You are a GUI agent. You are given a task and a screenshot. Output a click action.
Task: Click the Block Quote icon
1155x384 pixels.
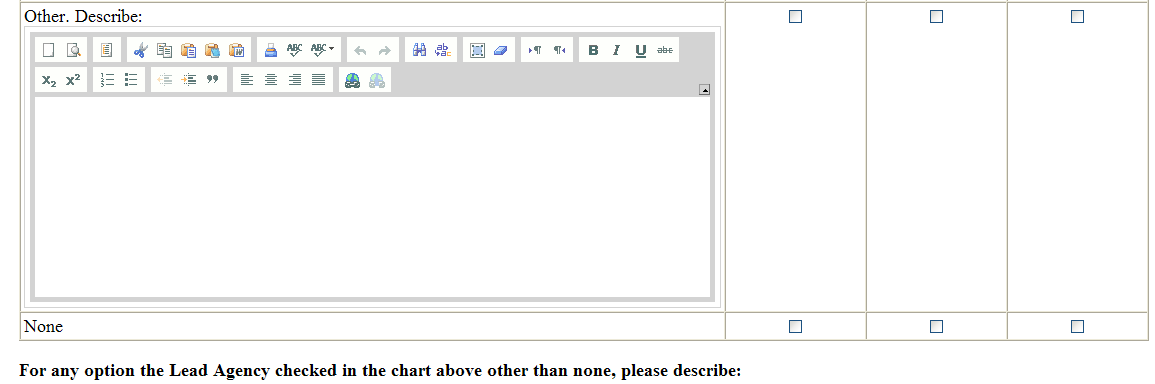click(x=213, y=80)
